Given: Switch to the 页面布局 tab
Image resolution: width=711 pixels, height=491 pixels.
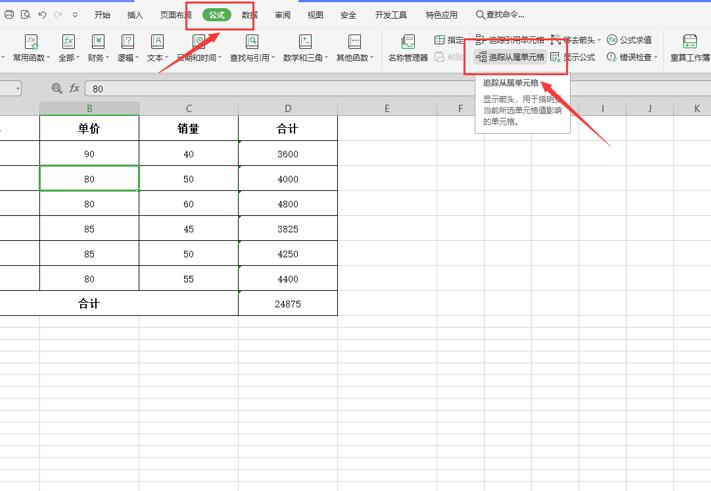Looking at the screenshot, I should click(176, 15).
